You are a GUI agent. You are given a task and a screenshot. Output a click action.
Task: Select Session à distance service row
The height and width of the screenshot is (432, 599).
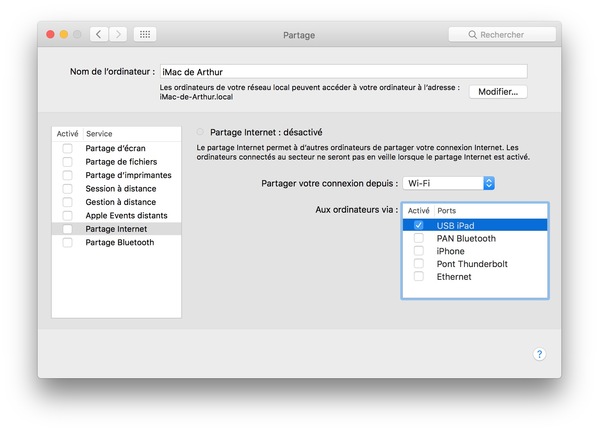pos(117,189)
